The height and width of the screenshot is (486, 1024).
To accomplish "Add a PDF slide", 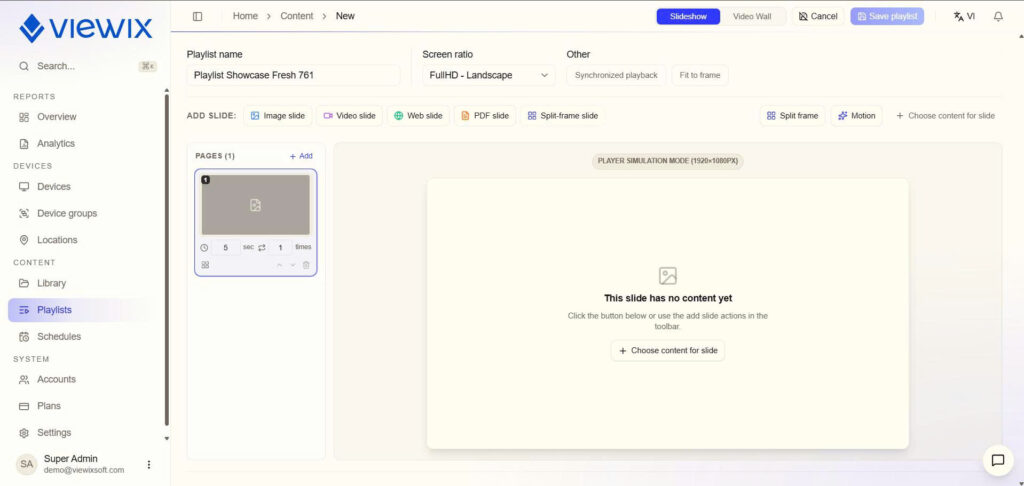I will [x=485, y=116].
